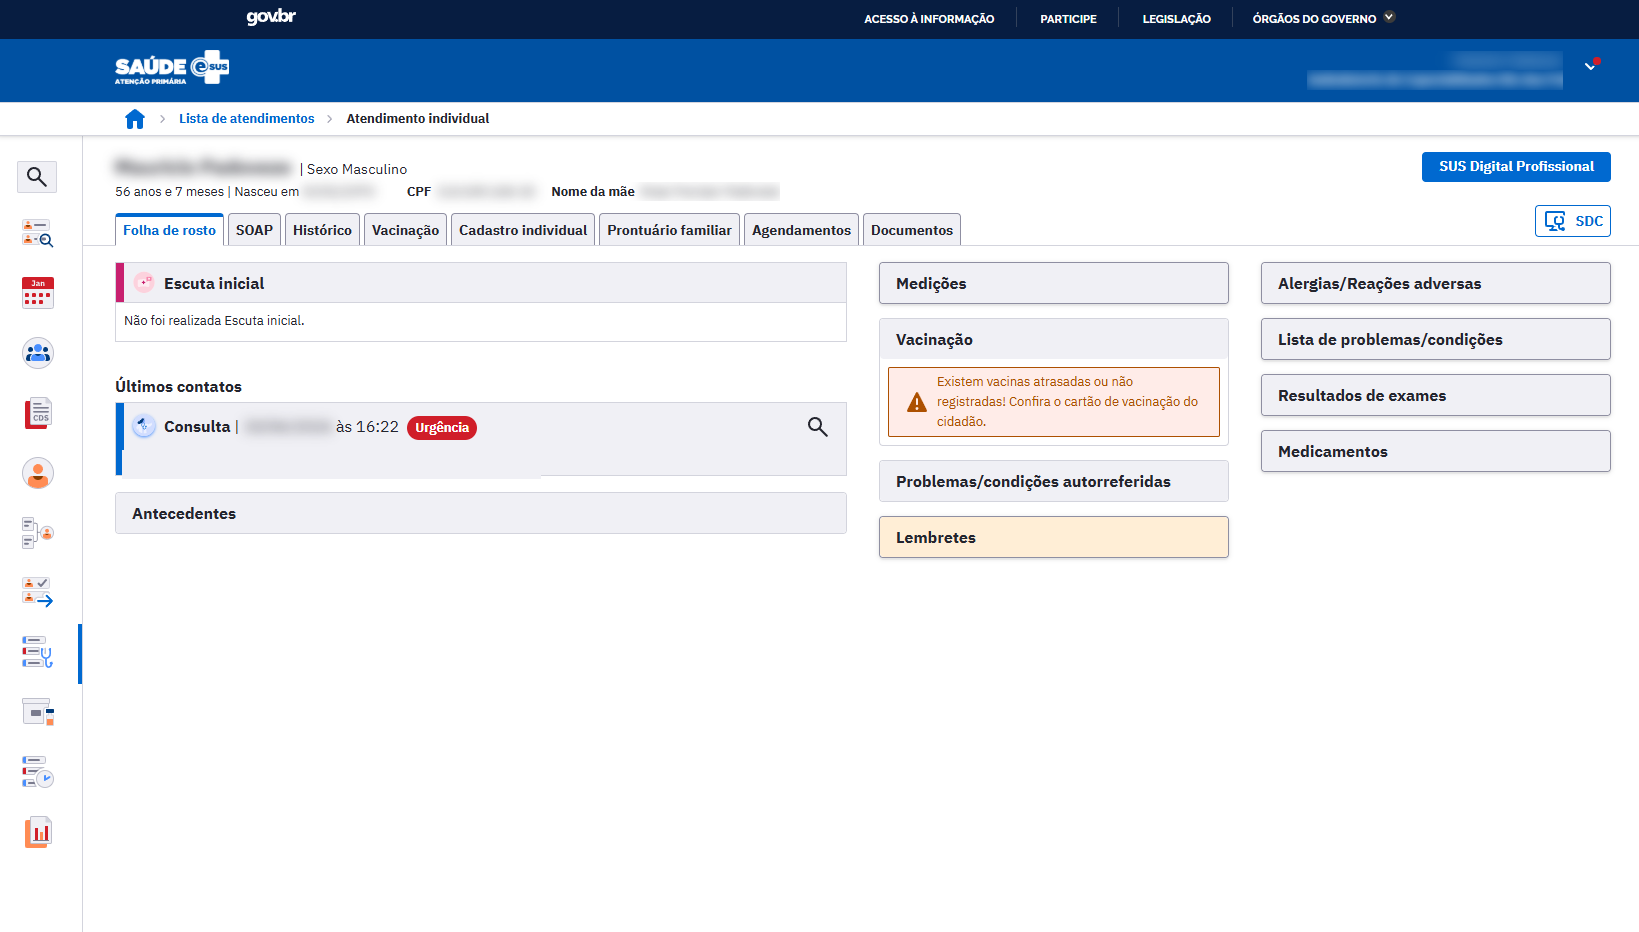1639x932 pixels.
Task: Expand Lista de problemas/condições panel
Action: click(1436, 339)
